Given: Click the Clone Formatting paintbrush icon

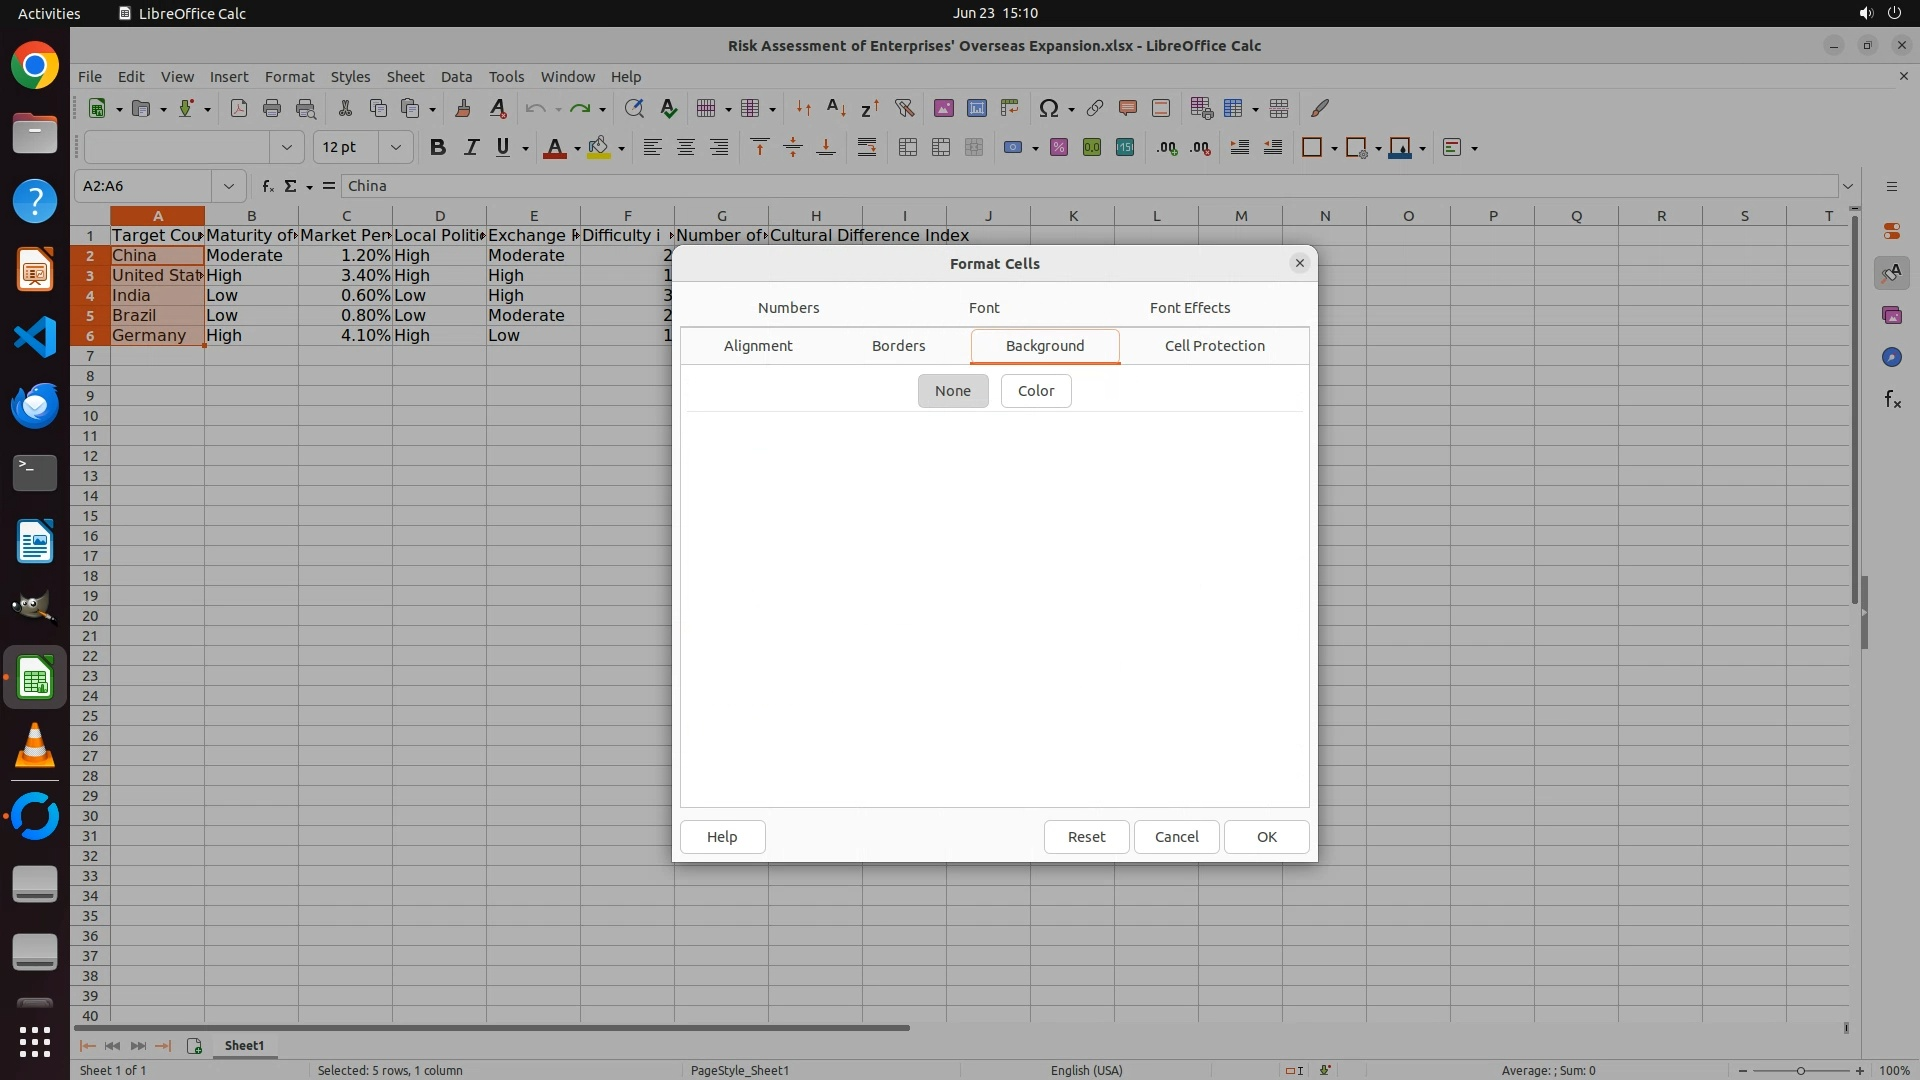Looking at the screenshot, I should pos(462,108).
